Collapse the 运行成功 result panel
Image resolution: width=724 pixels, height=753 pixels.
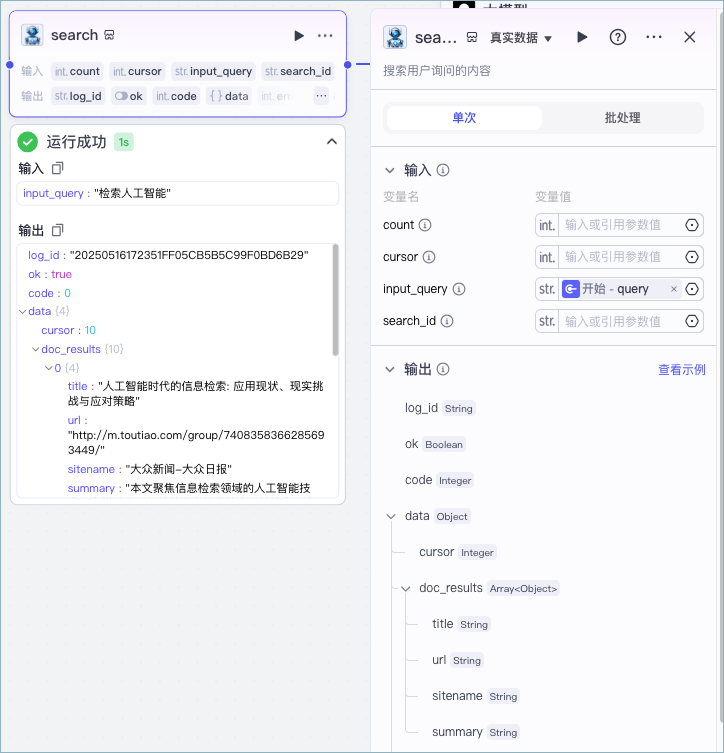pyautogui.click(x=332, y=142)
